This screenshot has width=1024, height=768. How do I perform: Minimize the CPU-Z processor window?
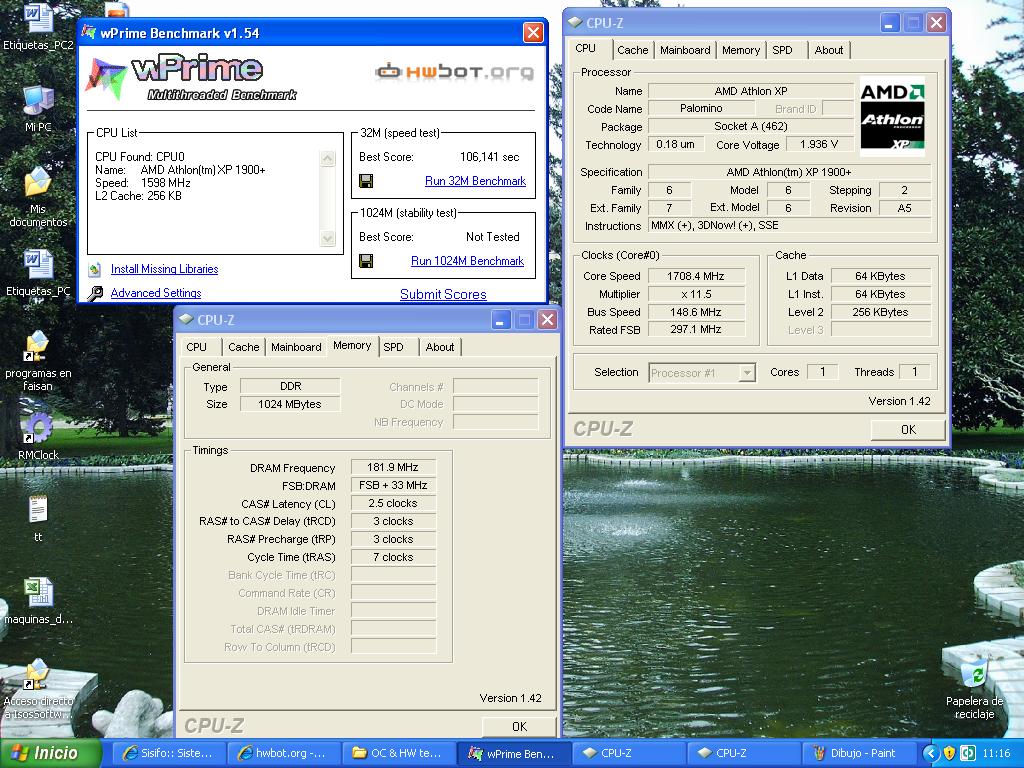[889, 23]
